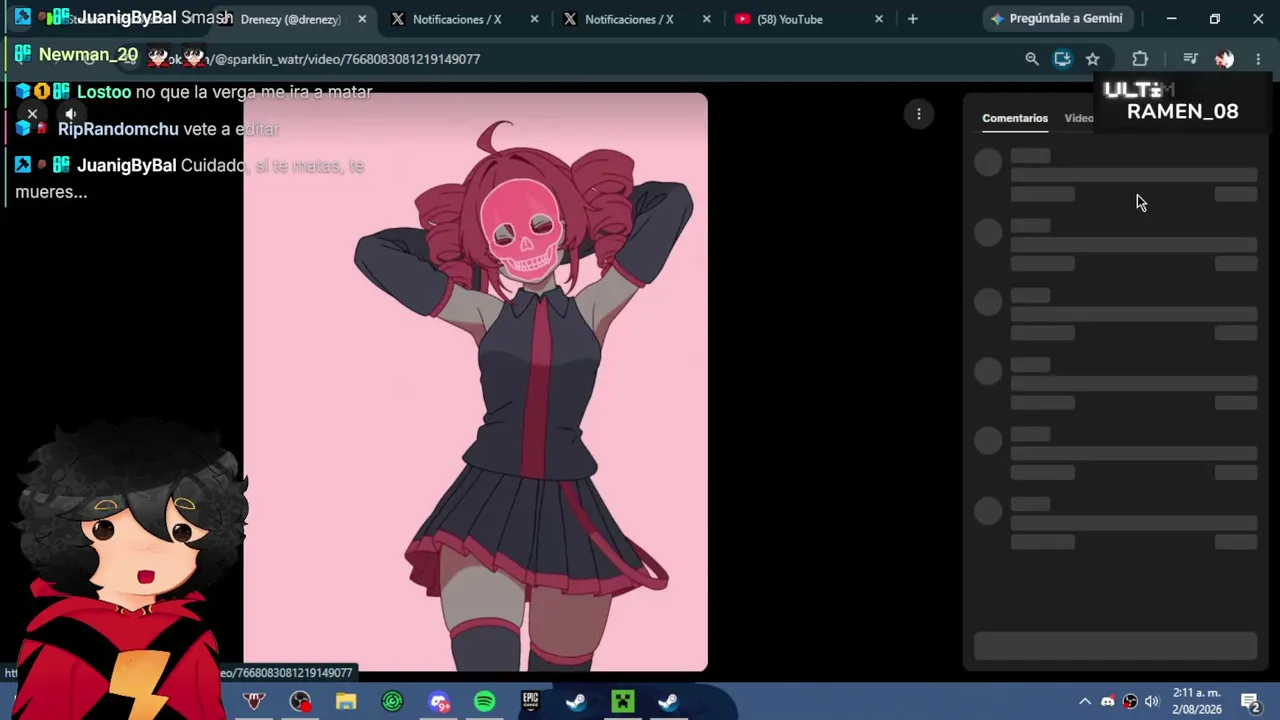Close the second Notificaciones / X tab
Image resolution: width=1280 pixels, height=720 pixels.
[707, 19]
